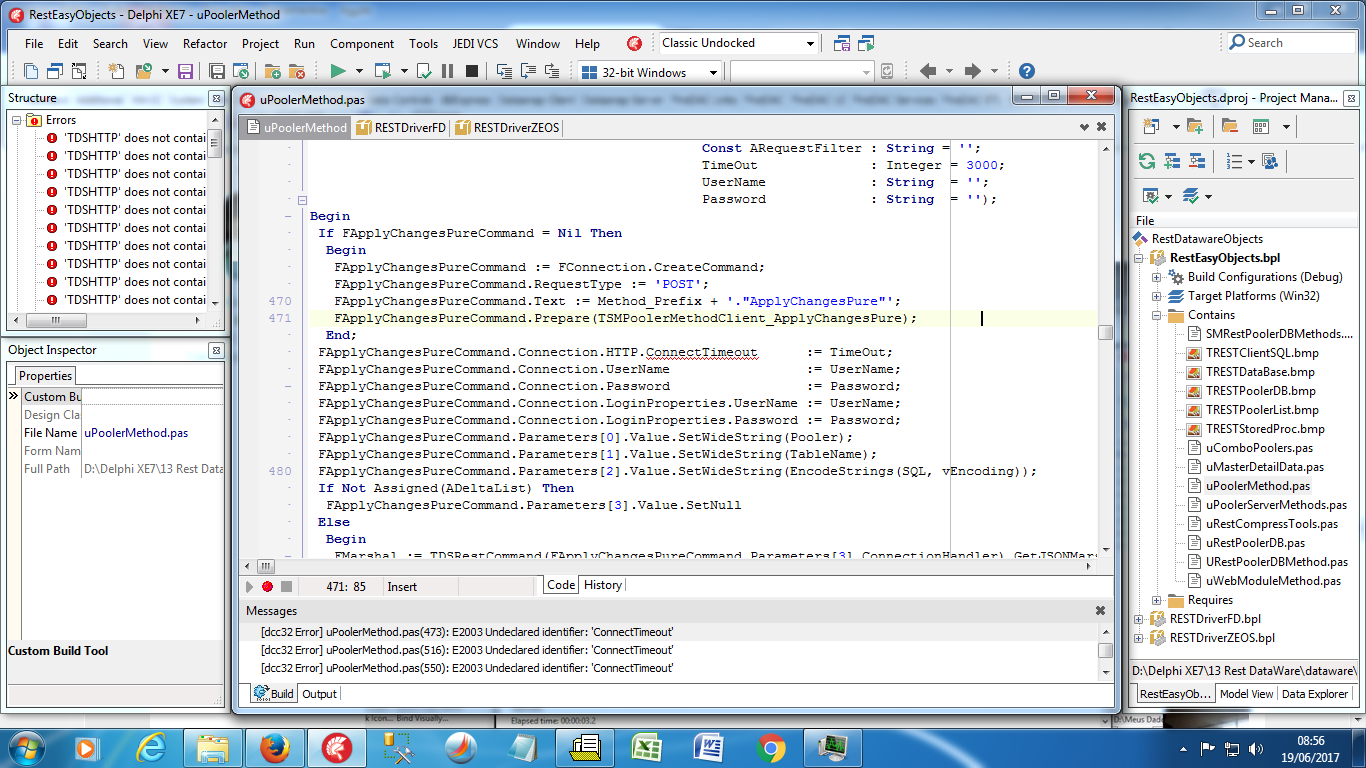1366x768 pixels.
Task: Click the green Run button in toolbar
Action: (338, 71)
